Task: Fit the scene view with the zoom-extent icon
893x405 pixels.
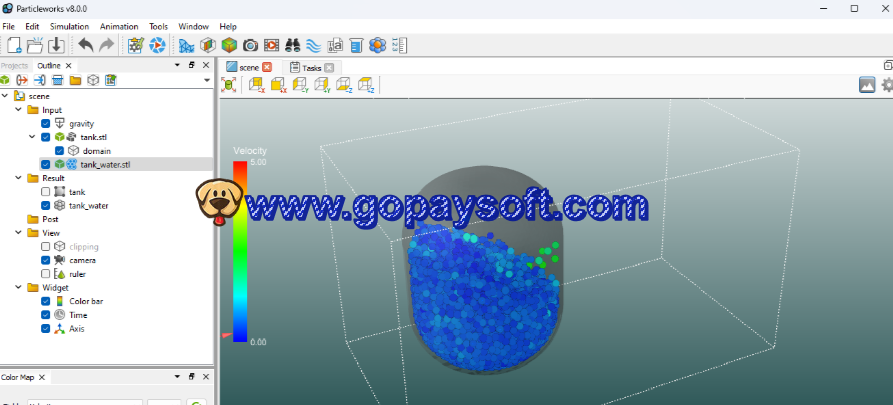Action: pos(228,85)
